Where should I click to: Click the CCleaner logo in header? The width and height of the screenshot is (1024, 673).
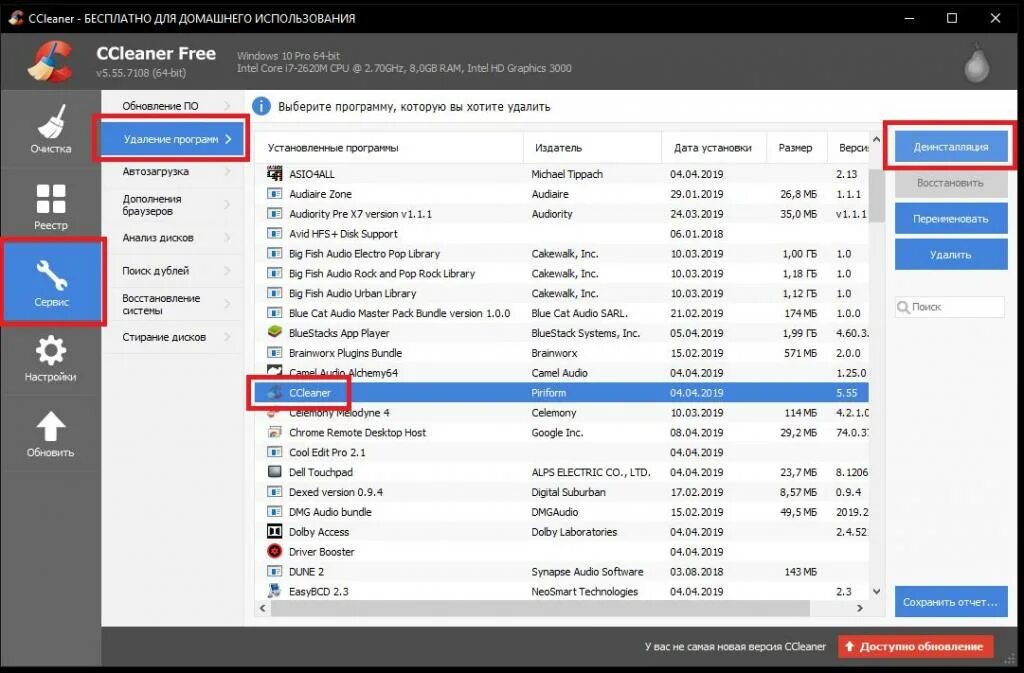pyautogui.click(x=50, y=62)
